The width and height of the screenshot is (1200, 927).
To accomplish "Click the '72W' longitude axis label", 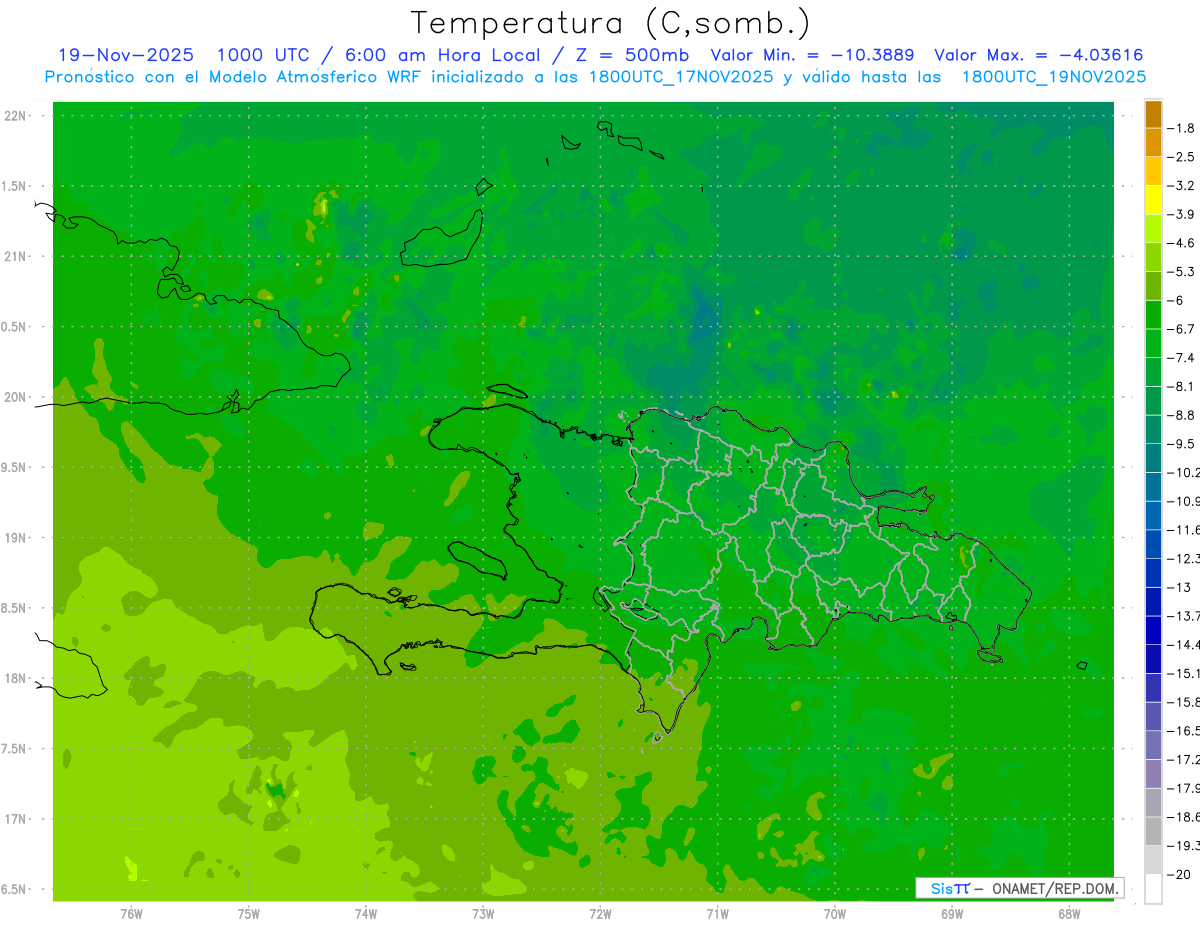I will (x=601, y=913).
